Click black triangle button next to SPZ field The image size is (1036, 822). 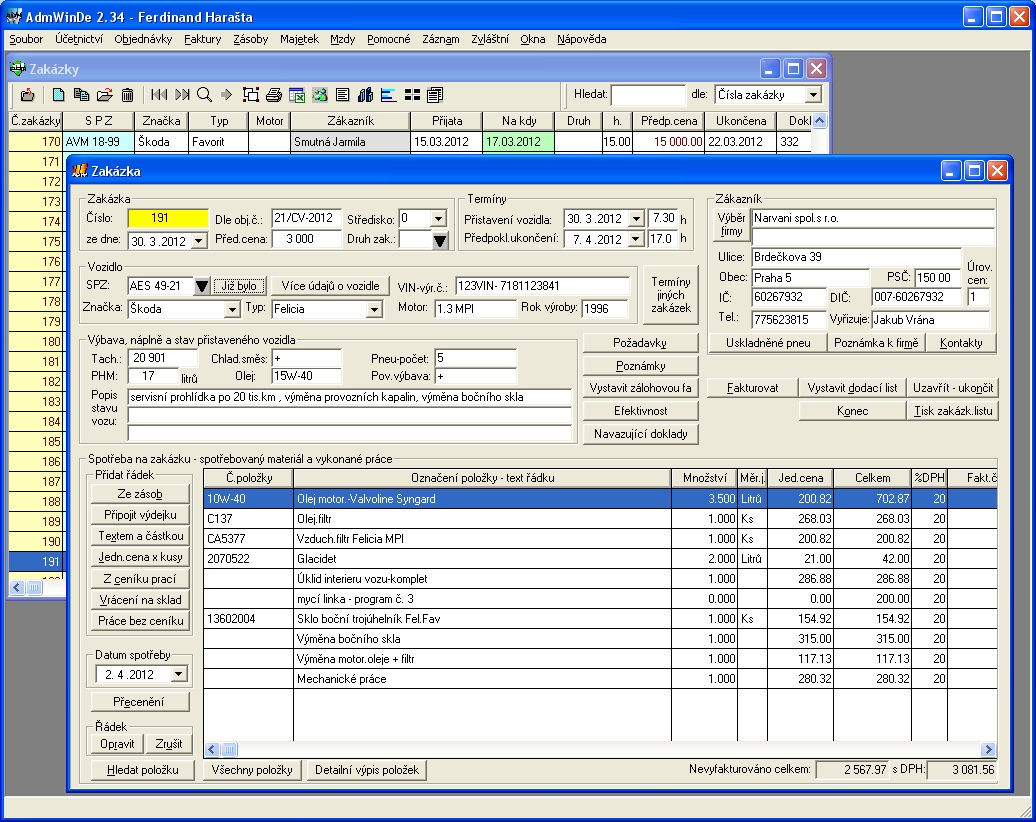point(202,287)
